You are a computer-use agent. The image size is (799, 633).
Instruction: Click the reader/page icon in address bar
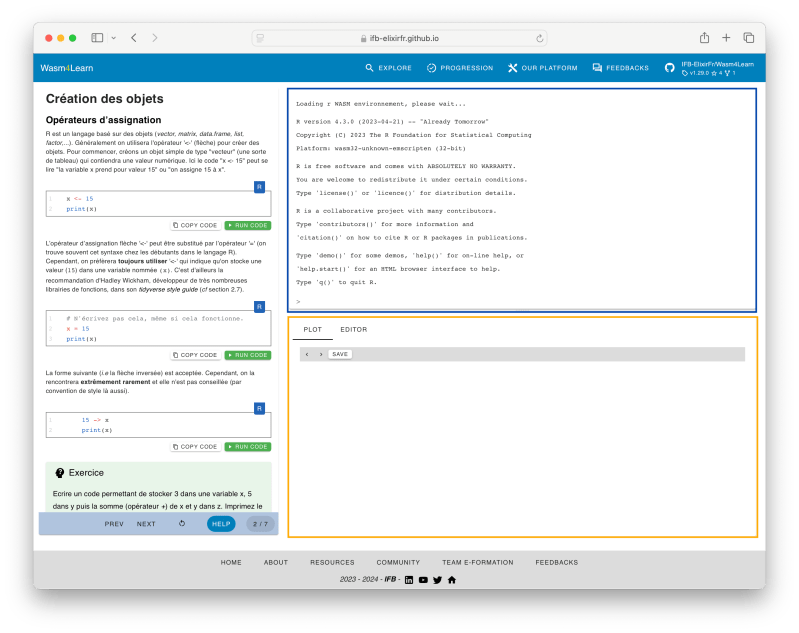tap(260, 38)
